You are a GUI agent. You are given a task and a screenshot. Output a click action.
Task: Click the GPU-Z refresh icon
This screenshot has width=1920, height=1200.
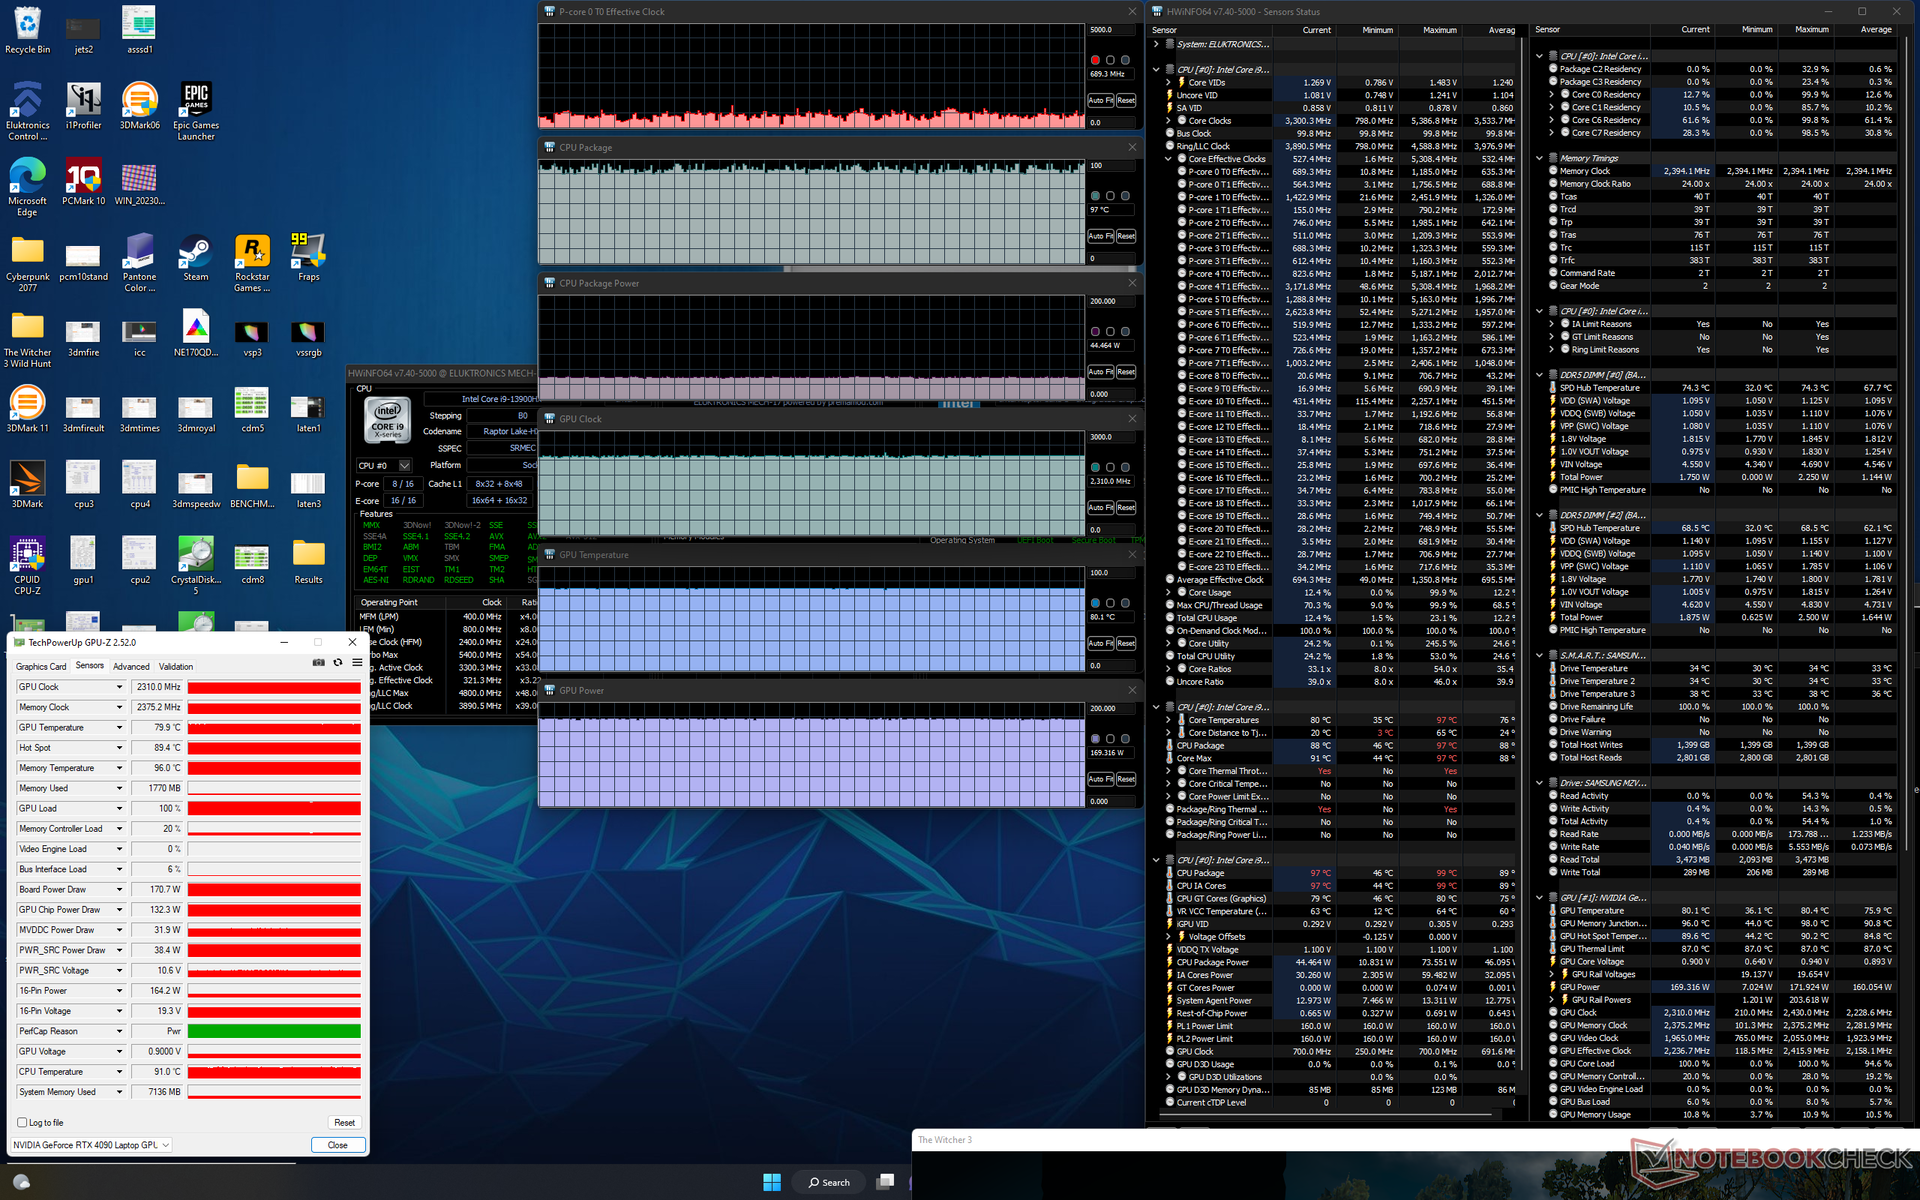pos(338,663)
